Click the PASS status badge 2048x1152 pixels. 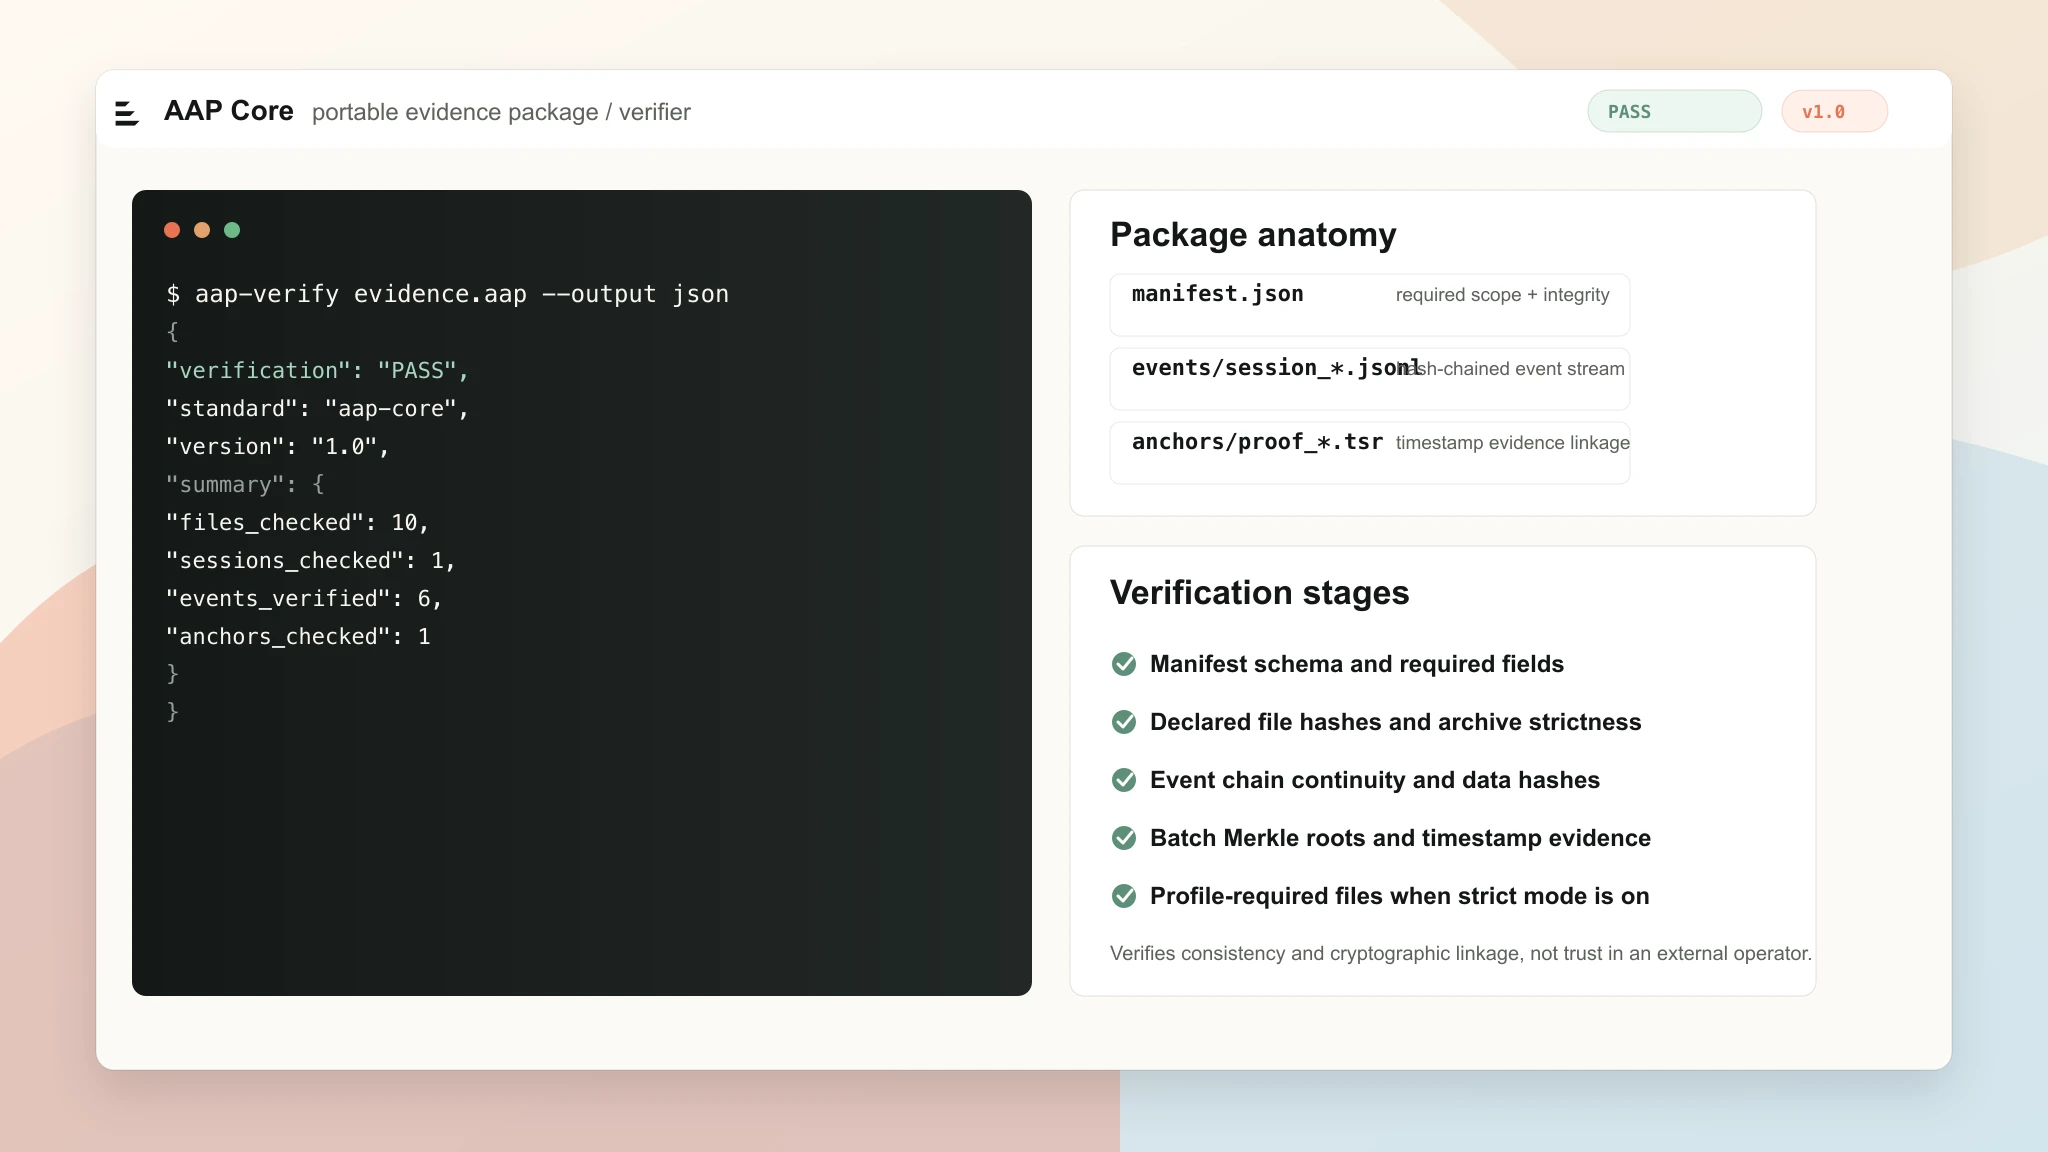[x=1675, y=111]
